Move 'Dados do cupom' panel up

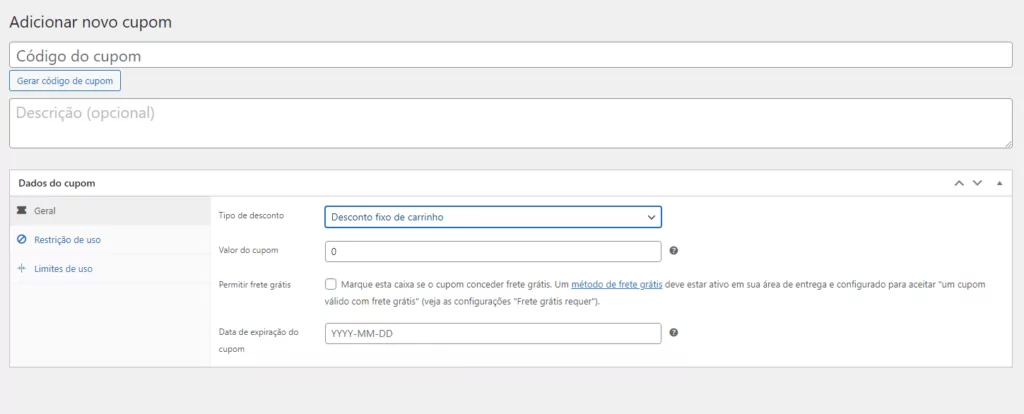pyautogui.click(x=959, y=183)
